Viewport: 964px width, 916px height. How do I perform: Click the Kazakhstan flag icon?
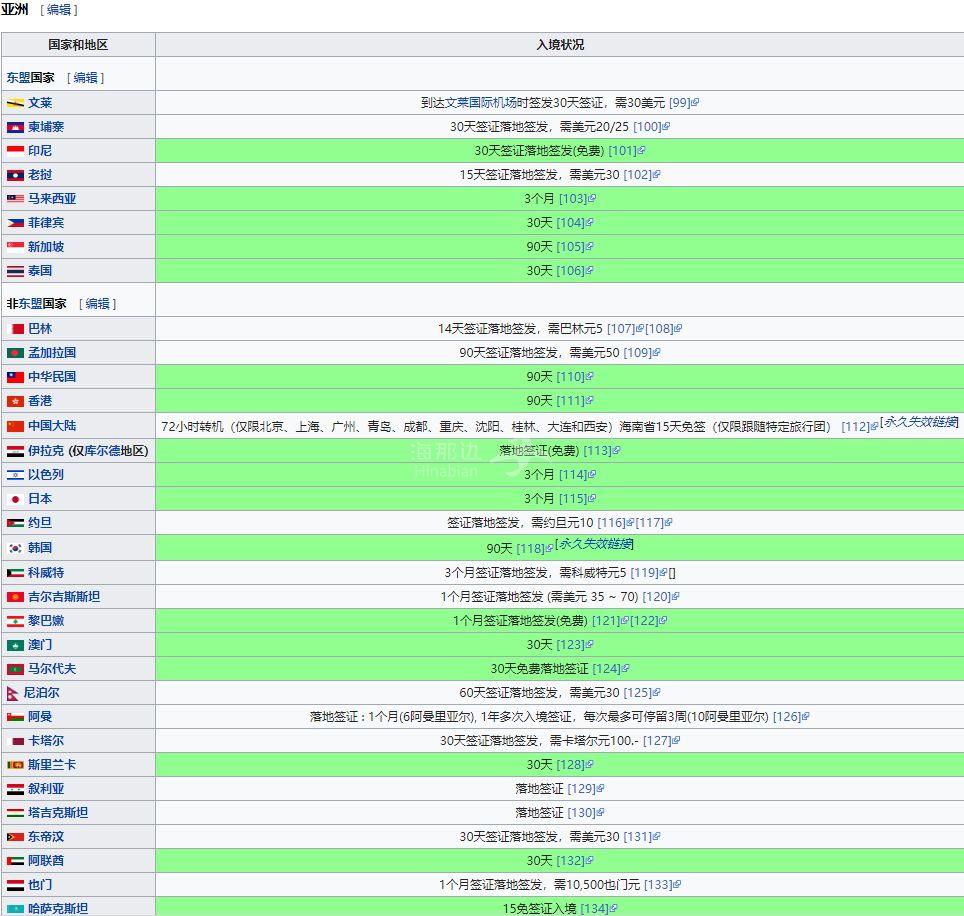(15, 909)
